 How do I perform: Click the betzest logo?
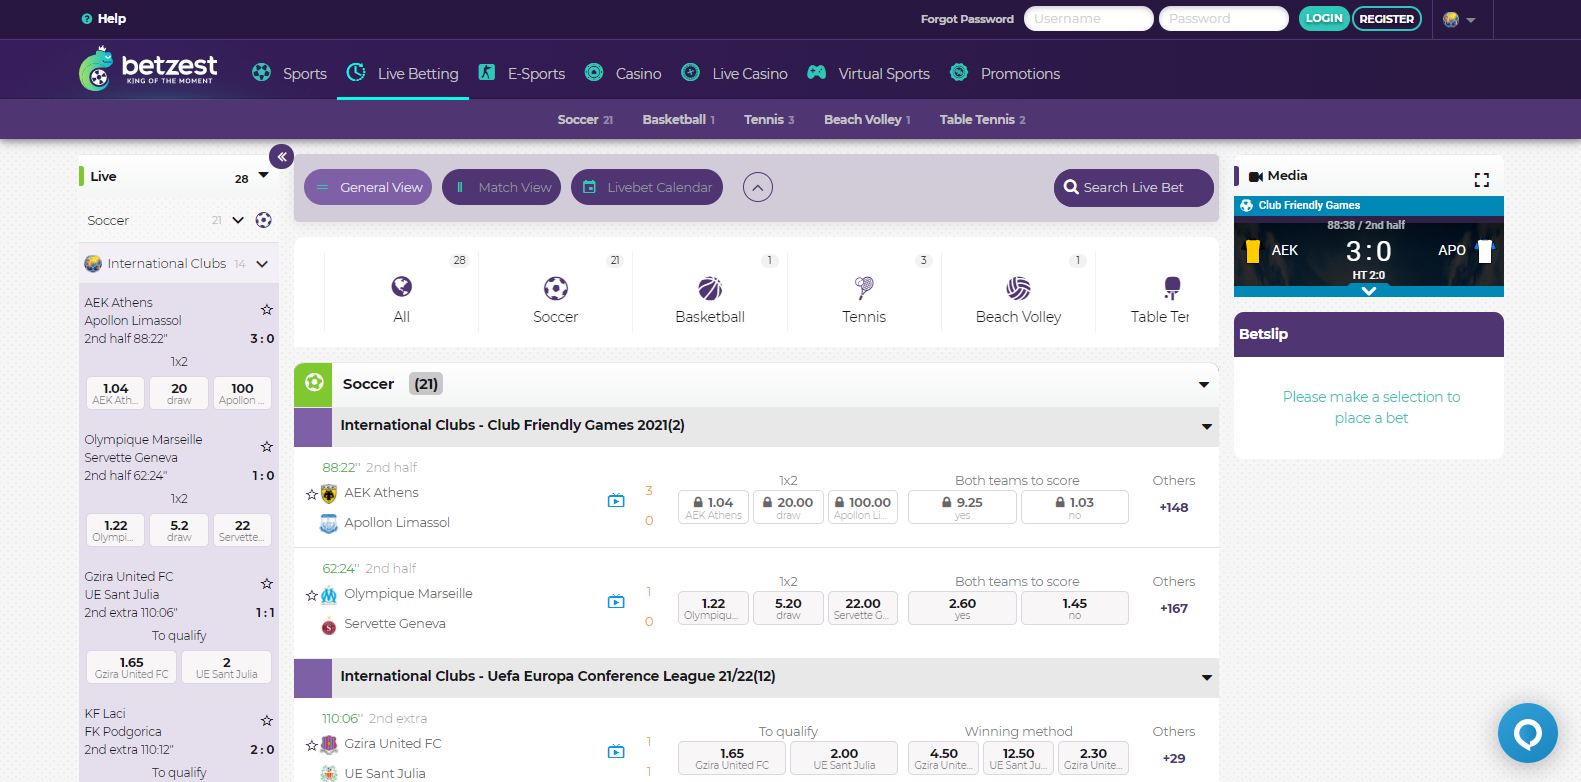[x=147, y=69]
